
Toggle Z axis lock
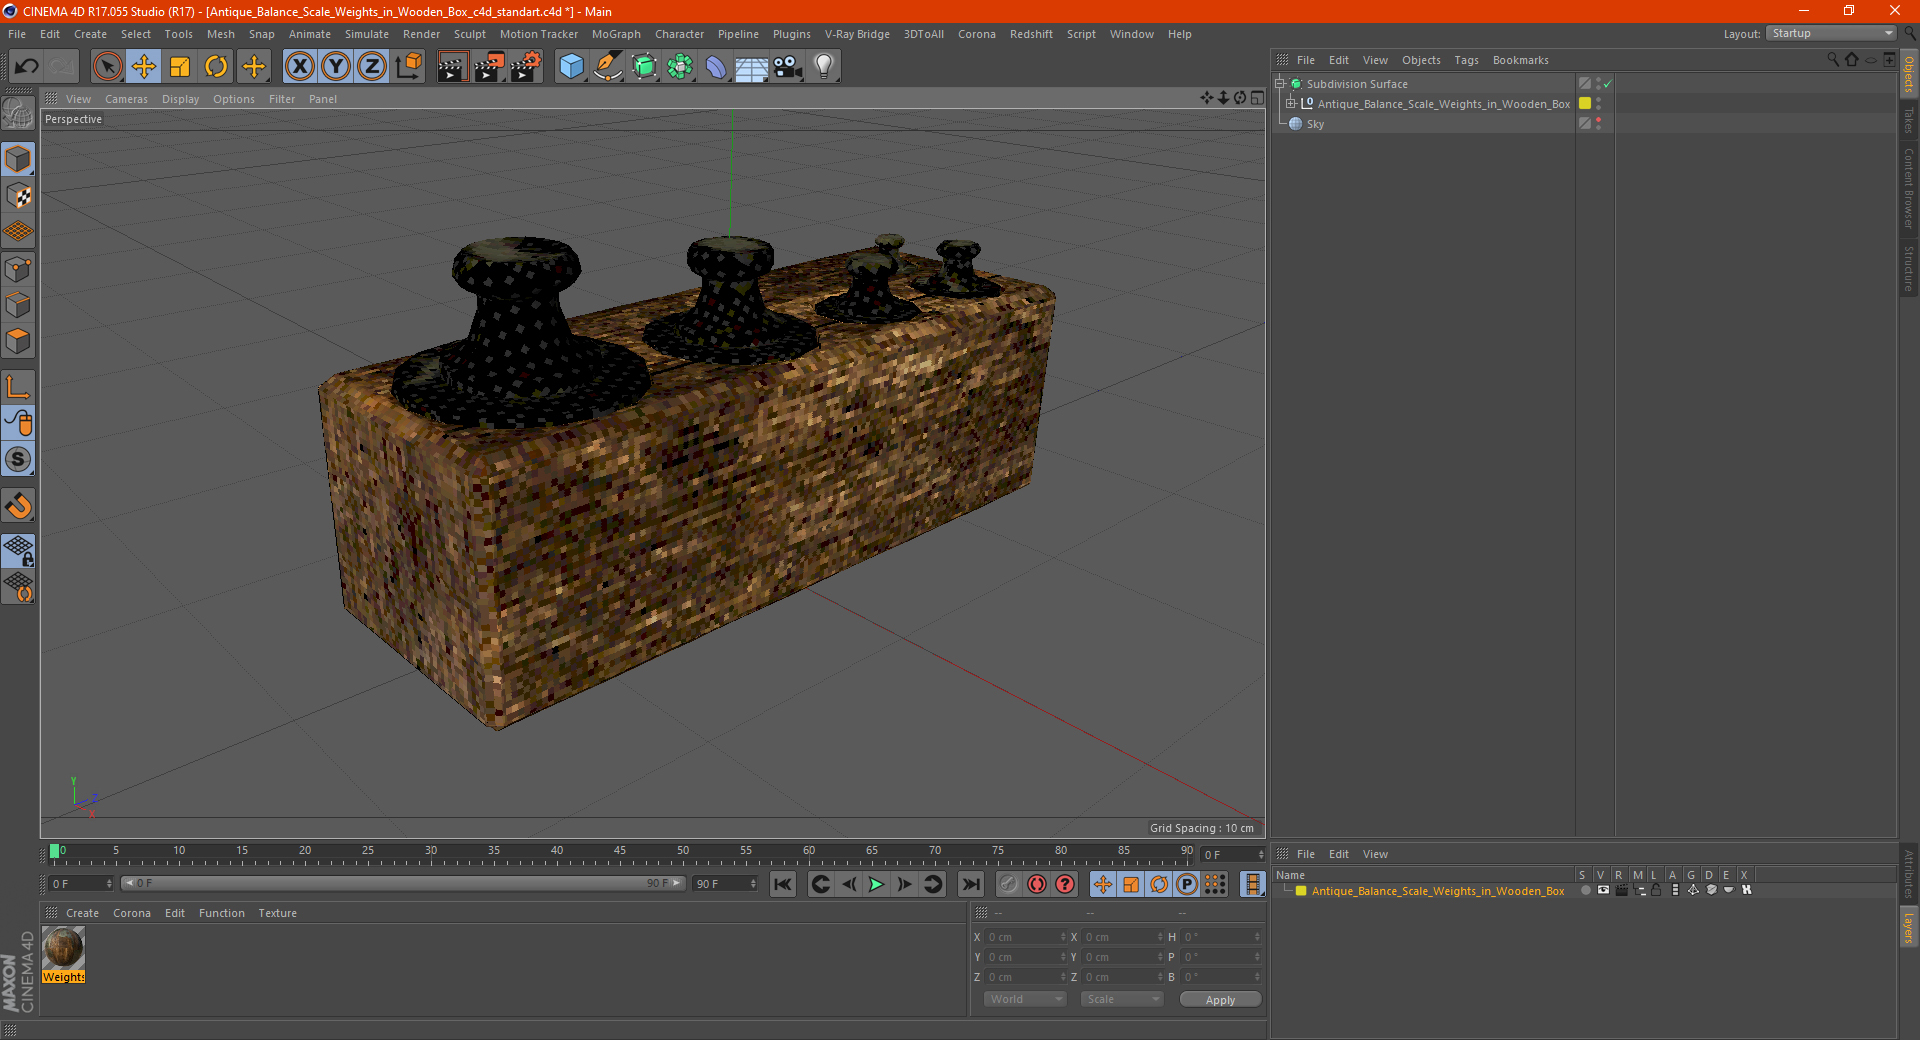tap(372, 67)
